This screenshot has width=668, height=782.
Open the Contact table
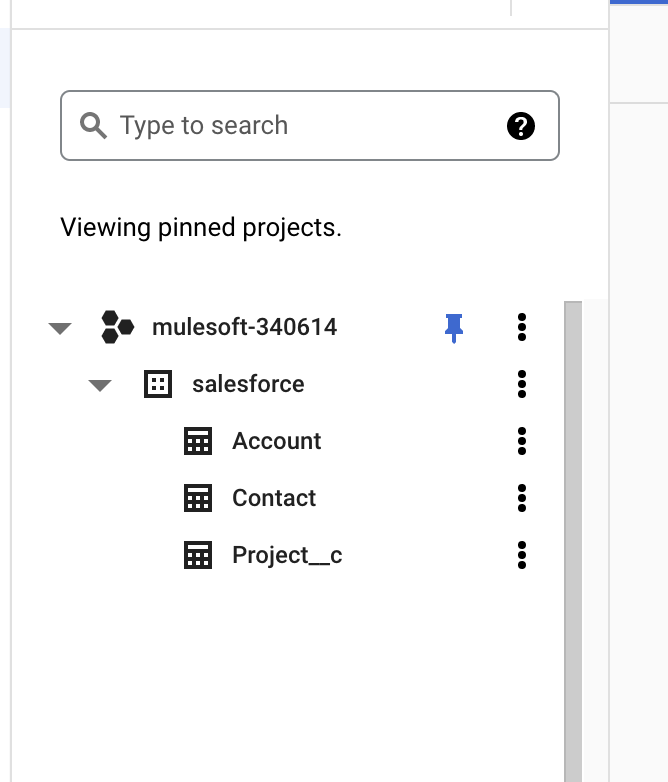click(x=274, y=498)
